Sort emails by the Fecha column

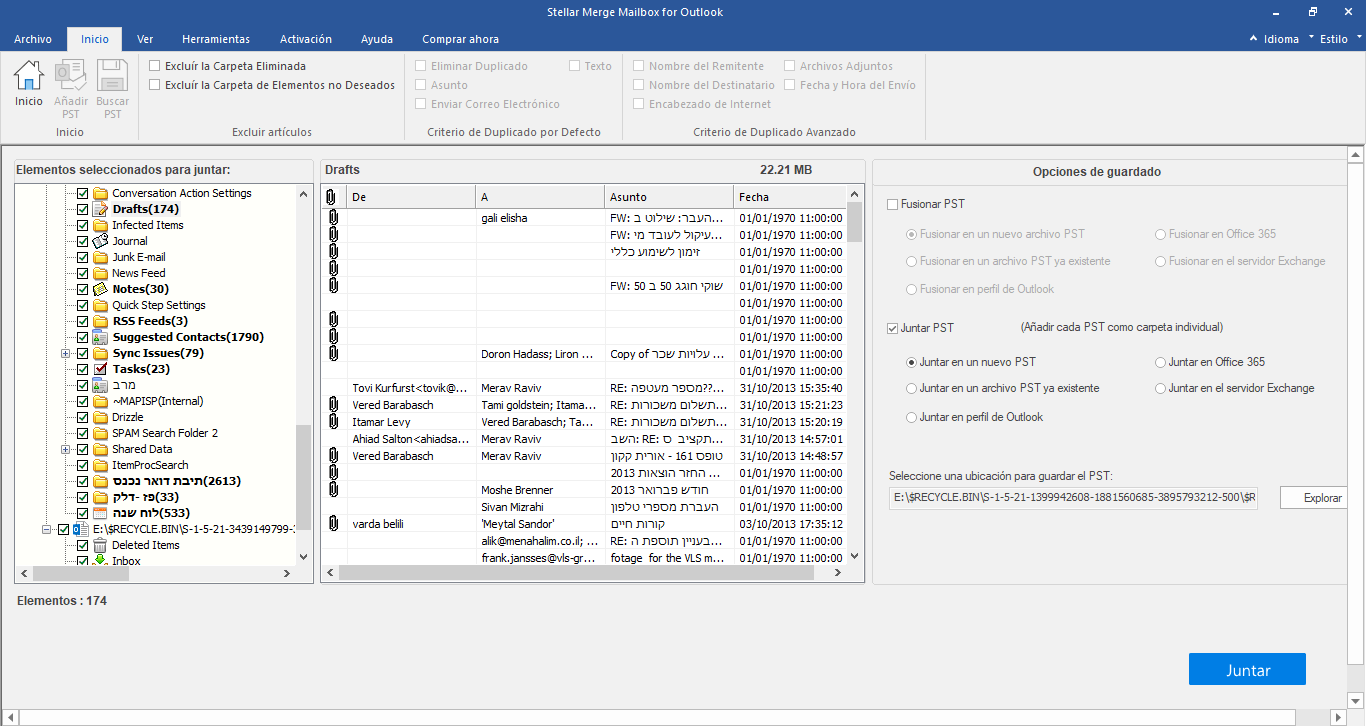click(x=790, y=197)
